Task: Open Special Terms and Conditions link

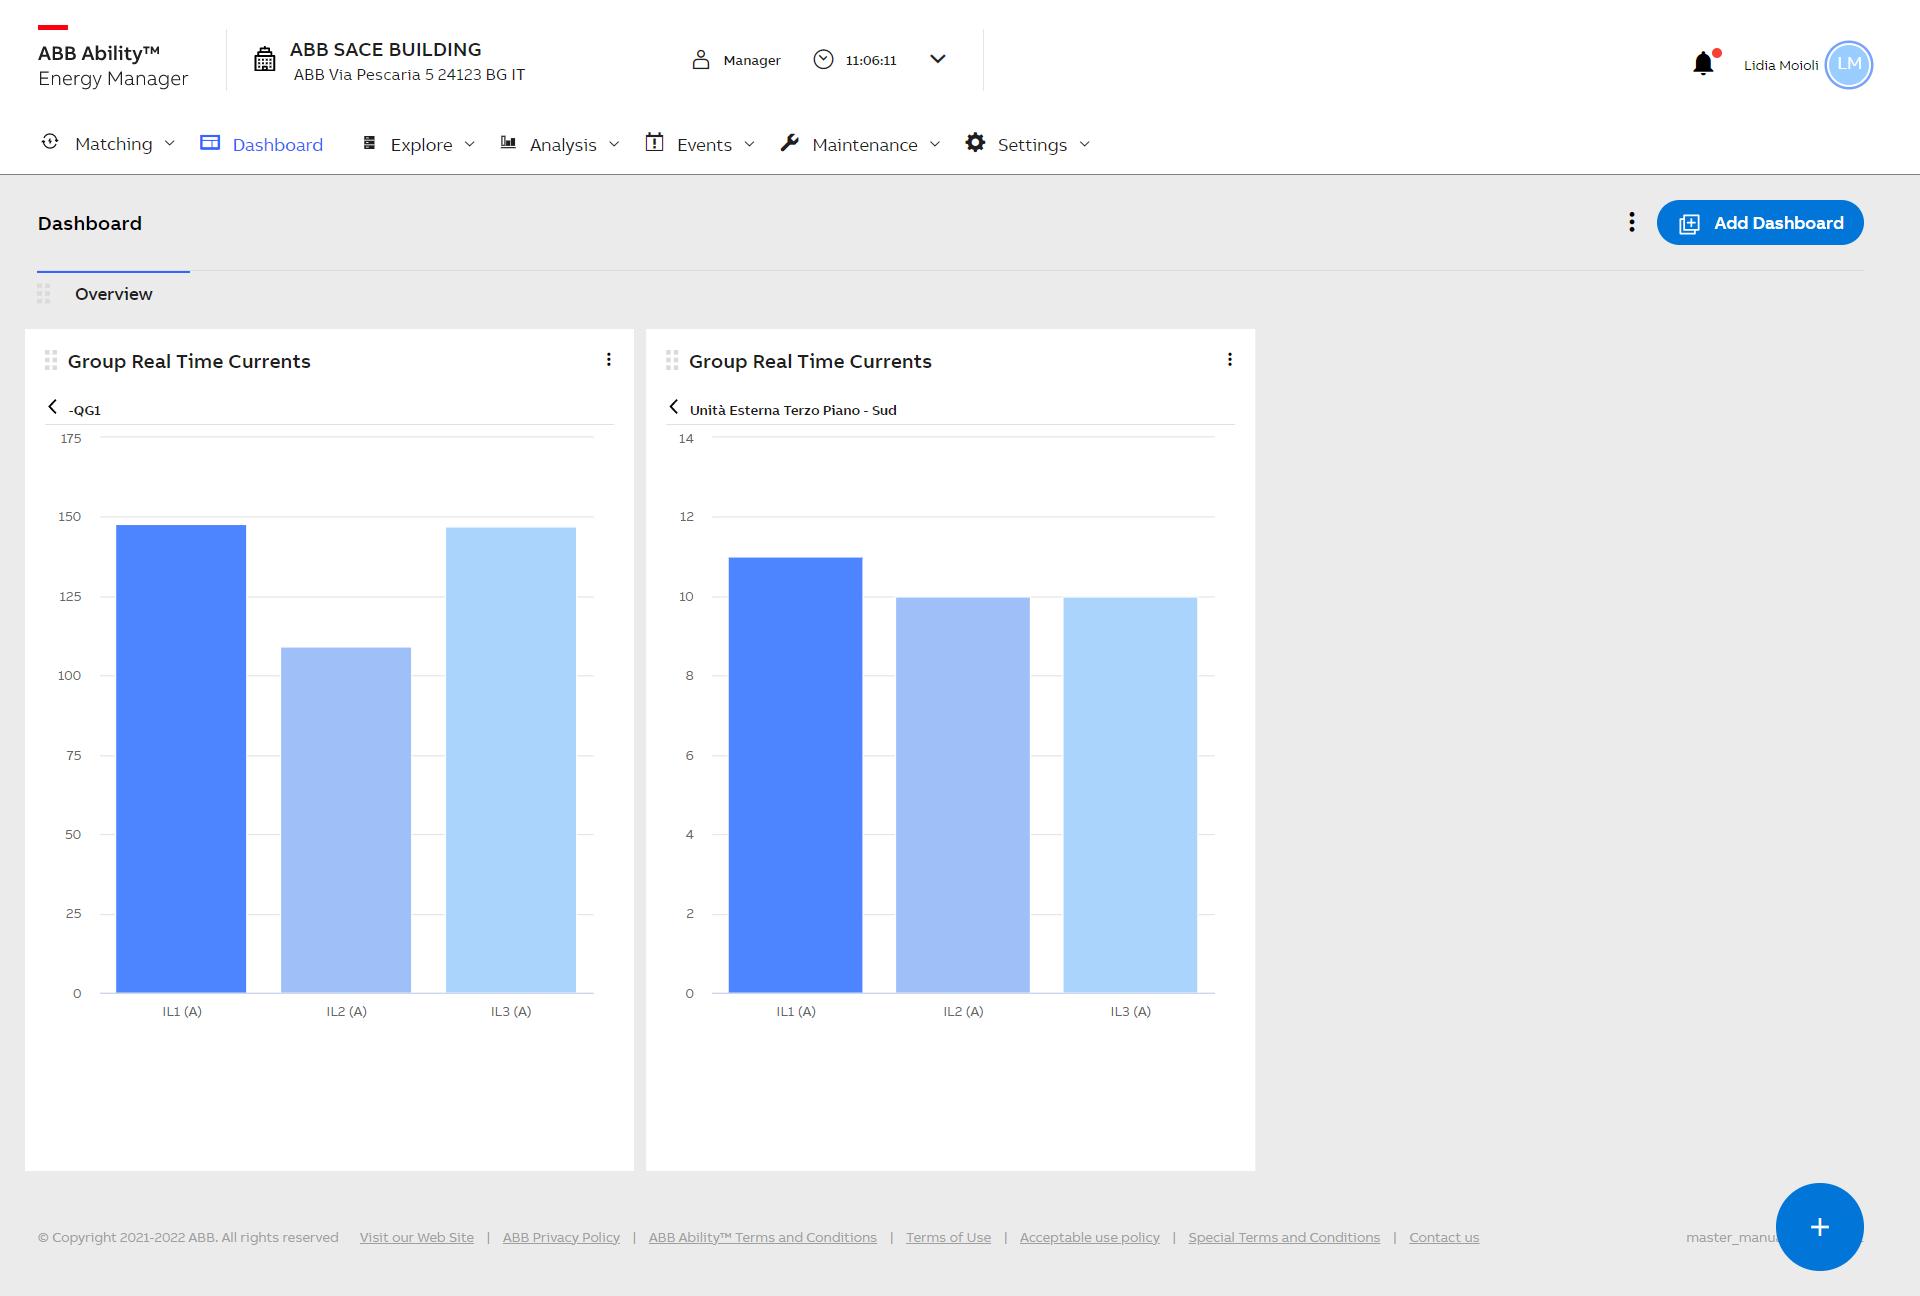Action: (x=1284, y=1238)
